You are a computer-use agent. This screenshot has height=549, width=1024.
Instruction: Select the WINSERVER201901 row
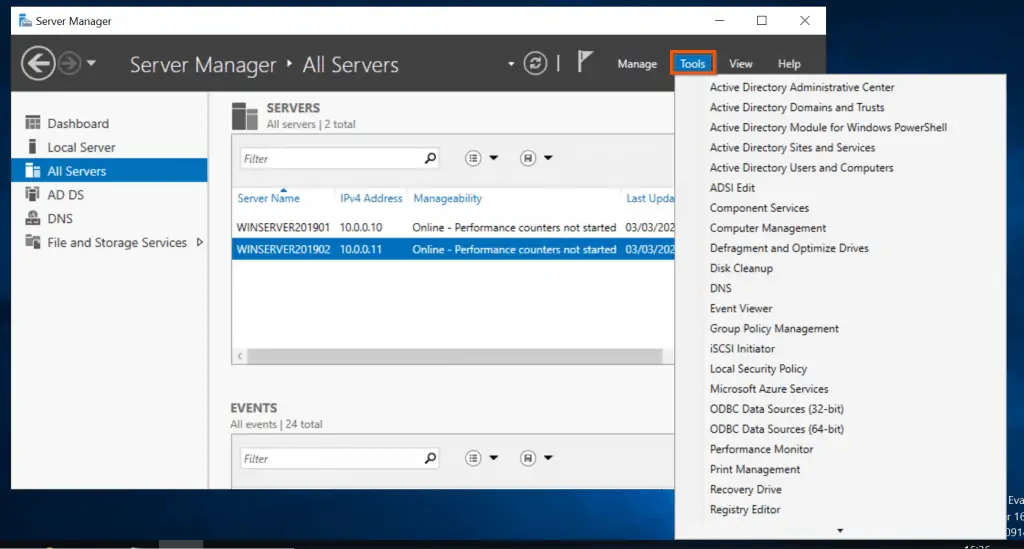click(453, 227)
